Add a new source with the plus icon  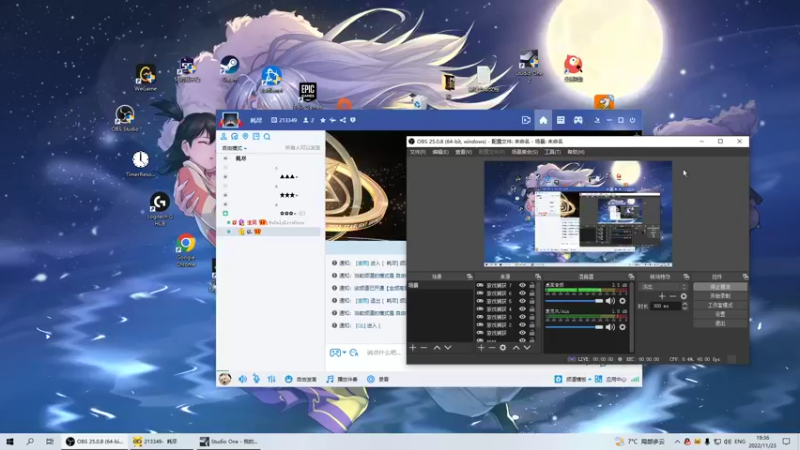481,347
